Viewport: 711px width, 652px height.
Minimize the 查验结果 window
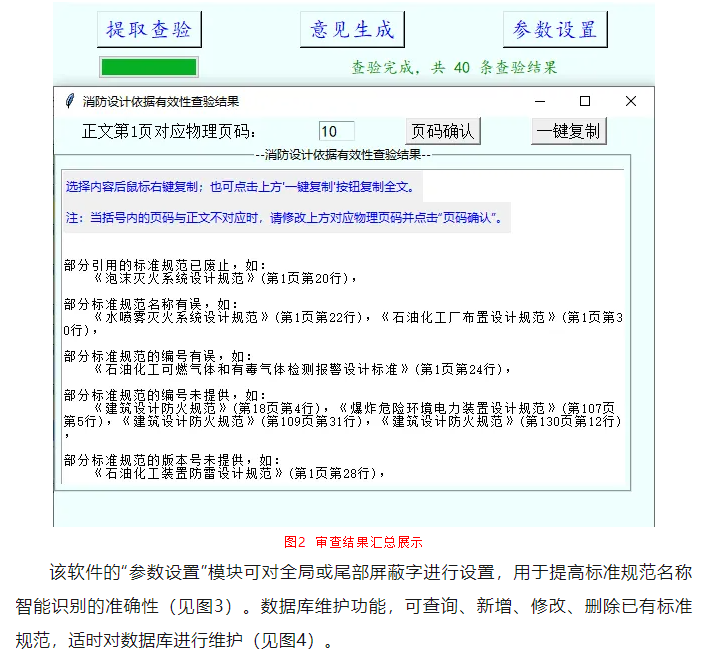pyautogui.click(x=540, y=101)
